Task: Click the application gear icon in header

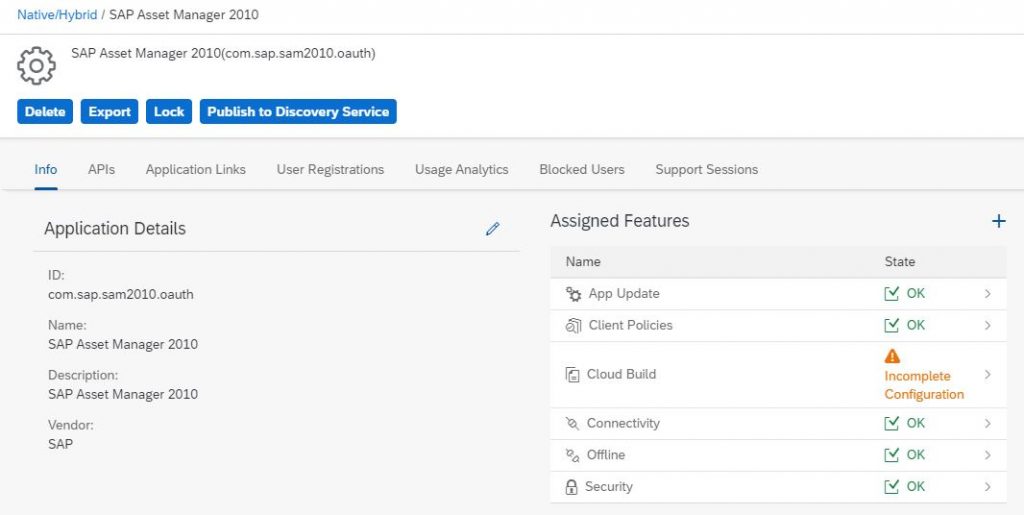Action: pyautogui.click(x=36, y=65)
